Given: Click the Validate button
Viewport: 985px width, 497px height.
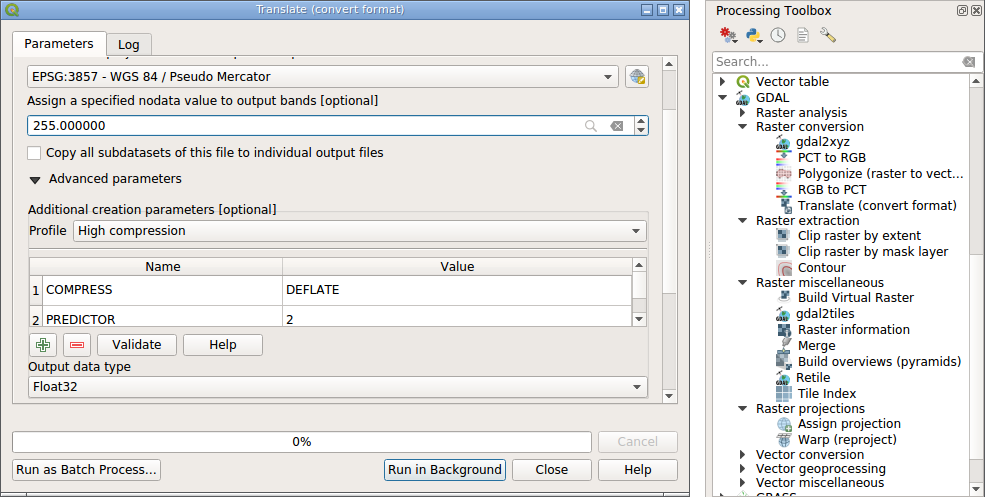Looking at the screenshot, I should coord(137,344).
